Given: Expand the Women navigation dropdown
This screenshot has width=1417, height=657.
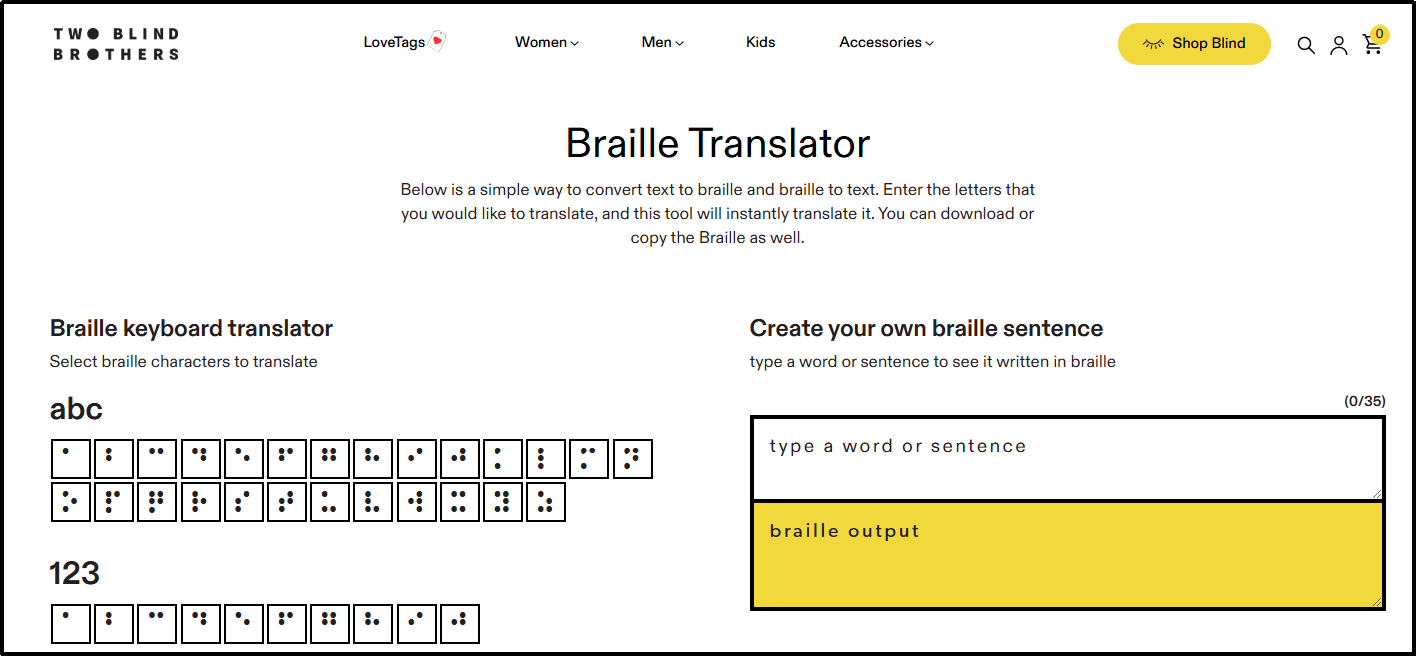Looking at the screenshot, I should click(546, 42).
